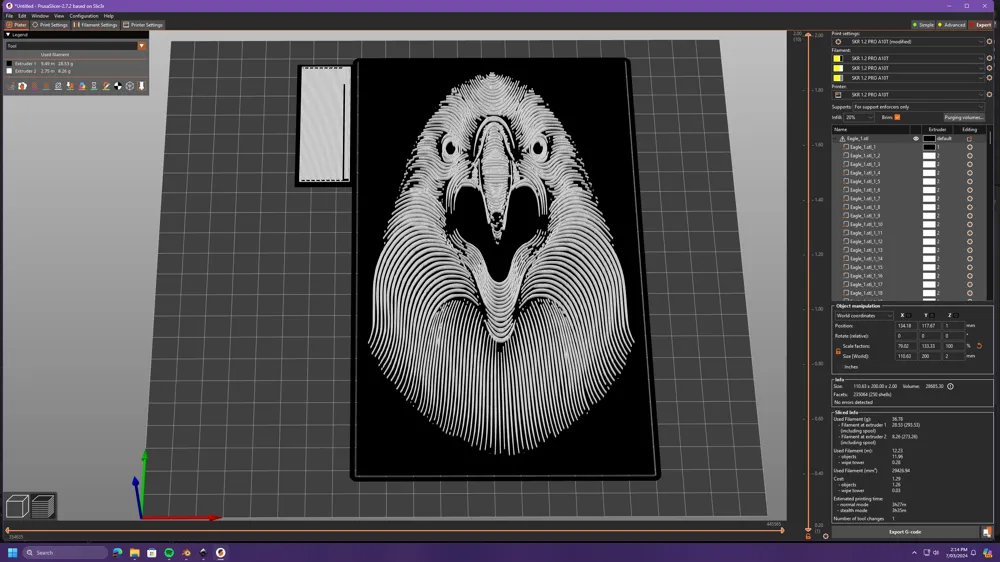The height and width of the screenshot is (562, 1000).
Task: Toggle Wipe moves icon in legend toolbar
Action: tap(22, 86)
